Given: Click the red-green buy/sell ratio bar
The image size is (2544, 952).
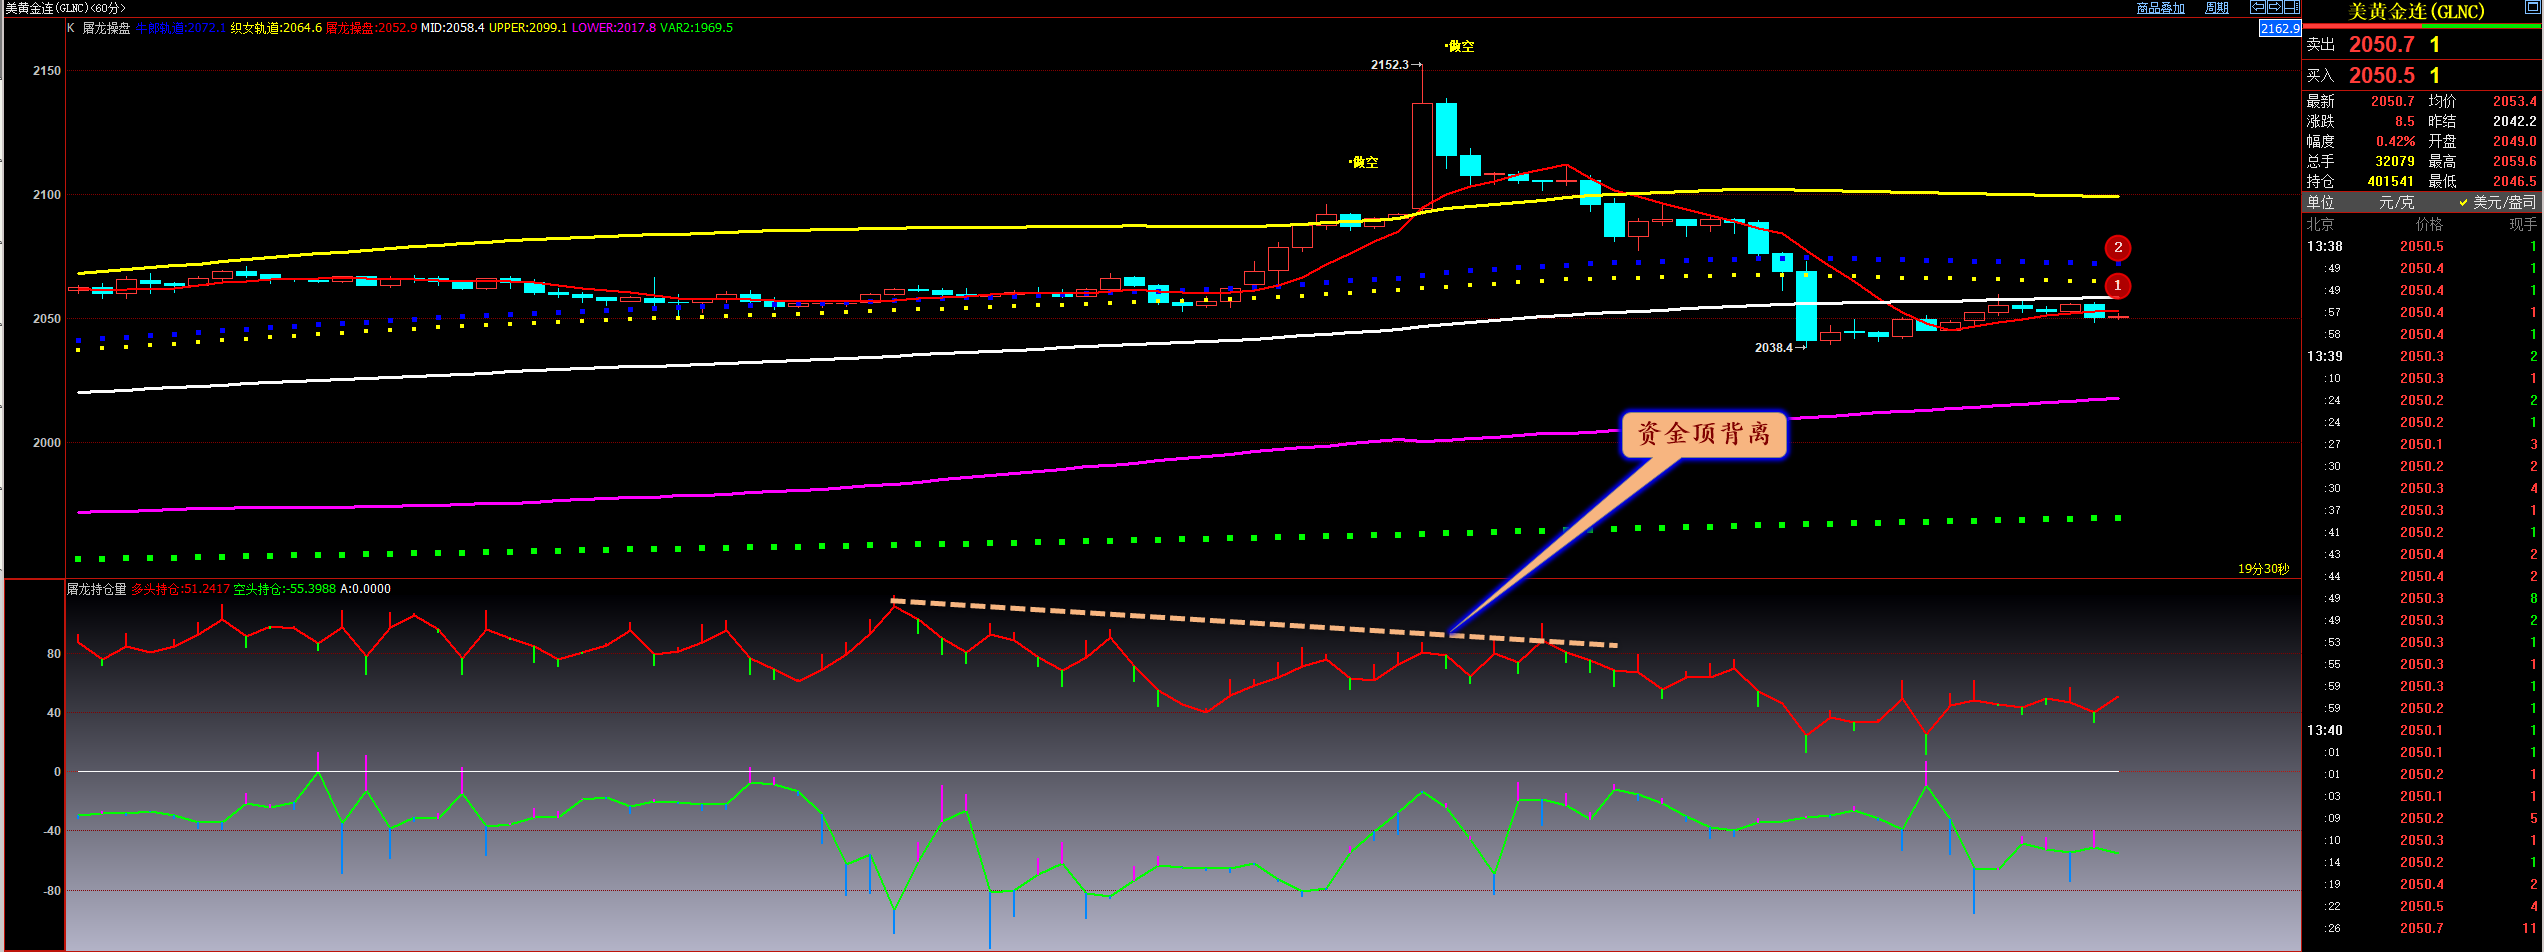Looking at the screenshot, I should click(2422, 26).
